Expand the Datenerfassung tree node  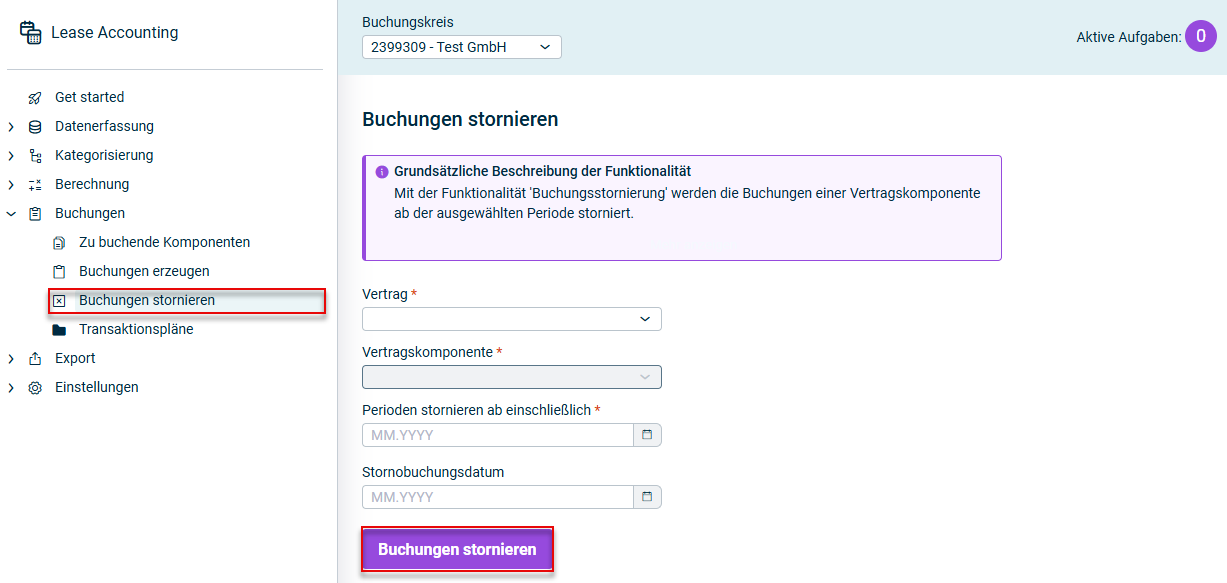[x=11, y=127]
